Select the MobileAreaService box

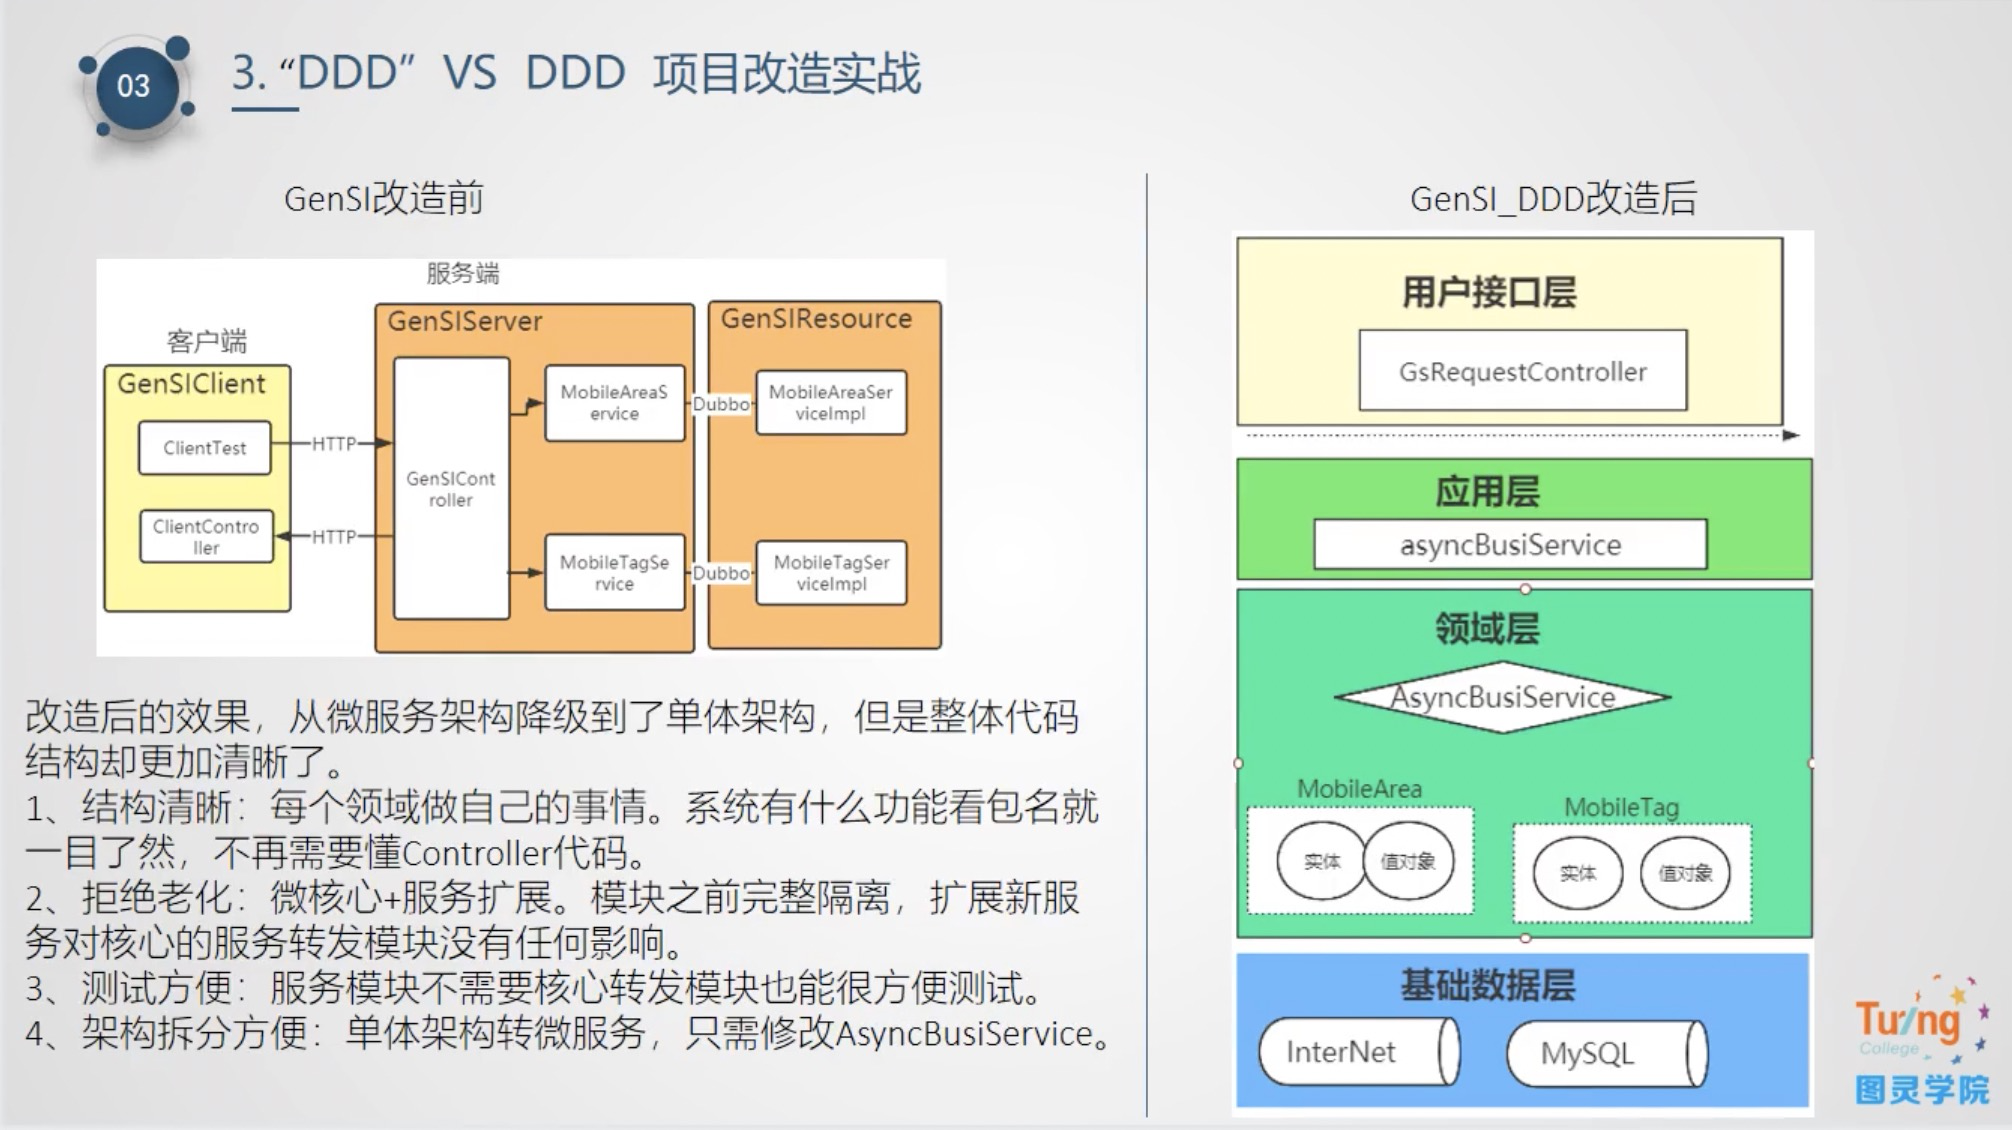click(x=614, y=403)
